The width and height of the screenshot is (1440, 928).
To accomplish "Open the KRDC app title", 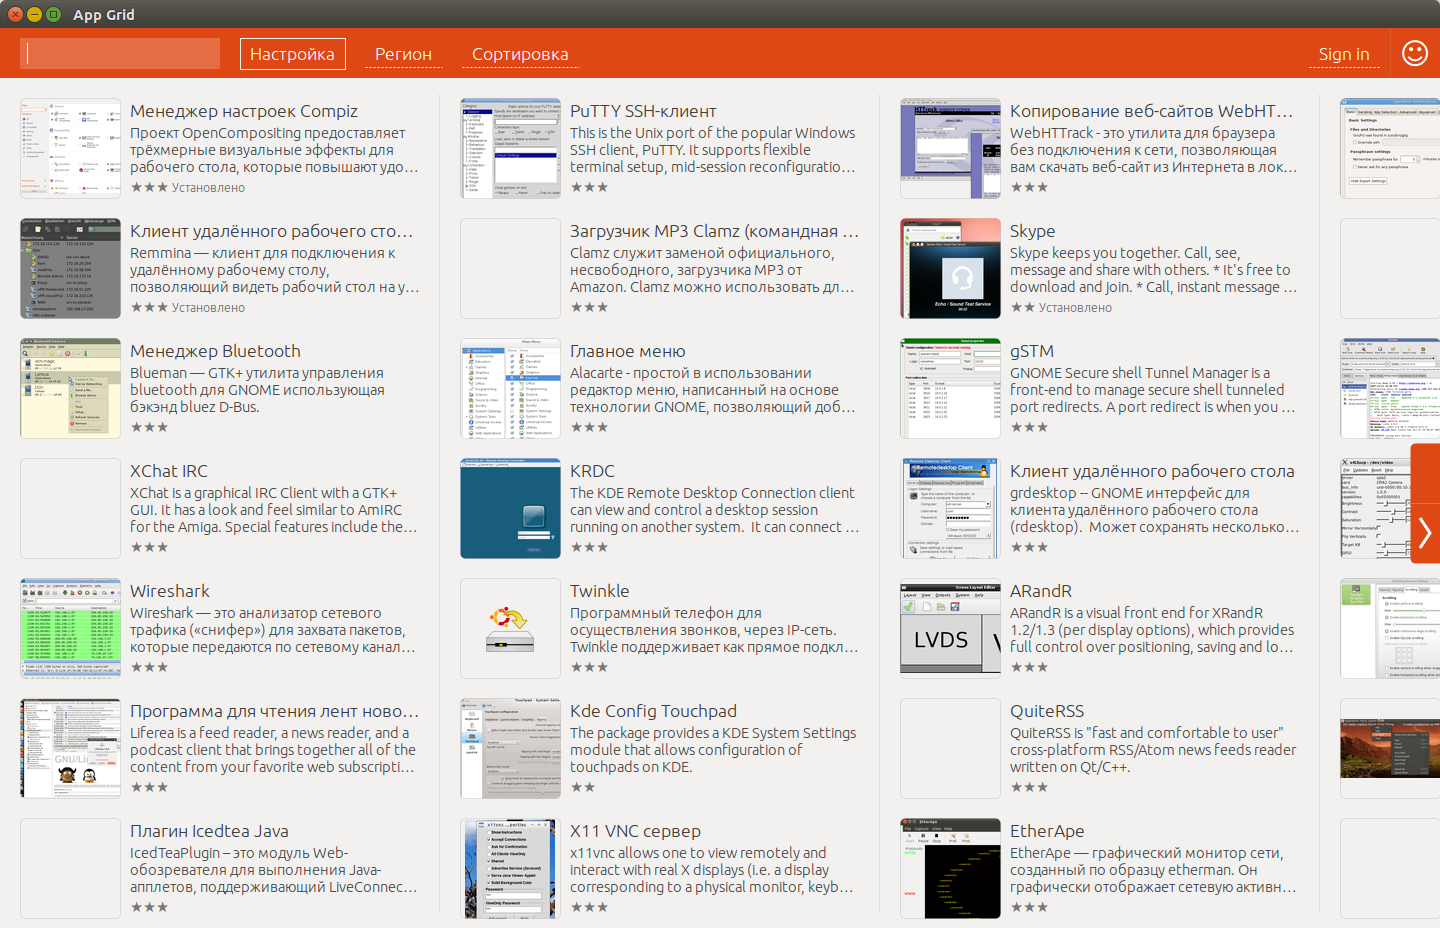I will [592, 471].
